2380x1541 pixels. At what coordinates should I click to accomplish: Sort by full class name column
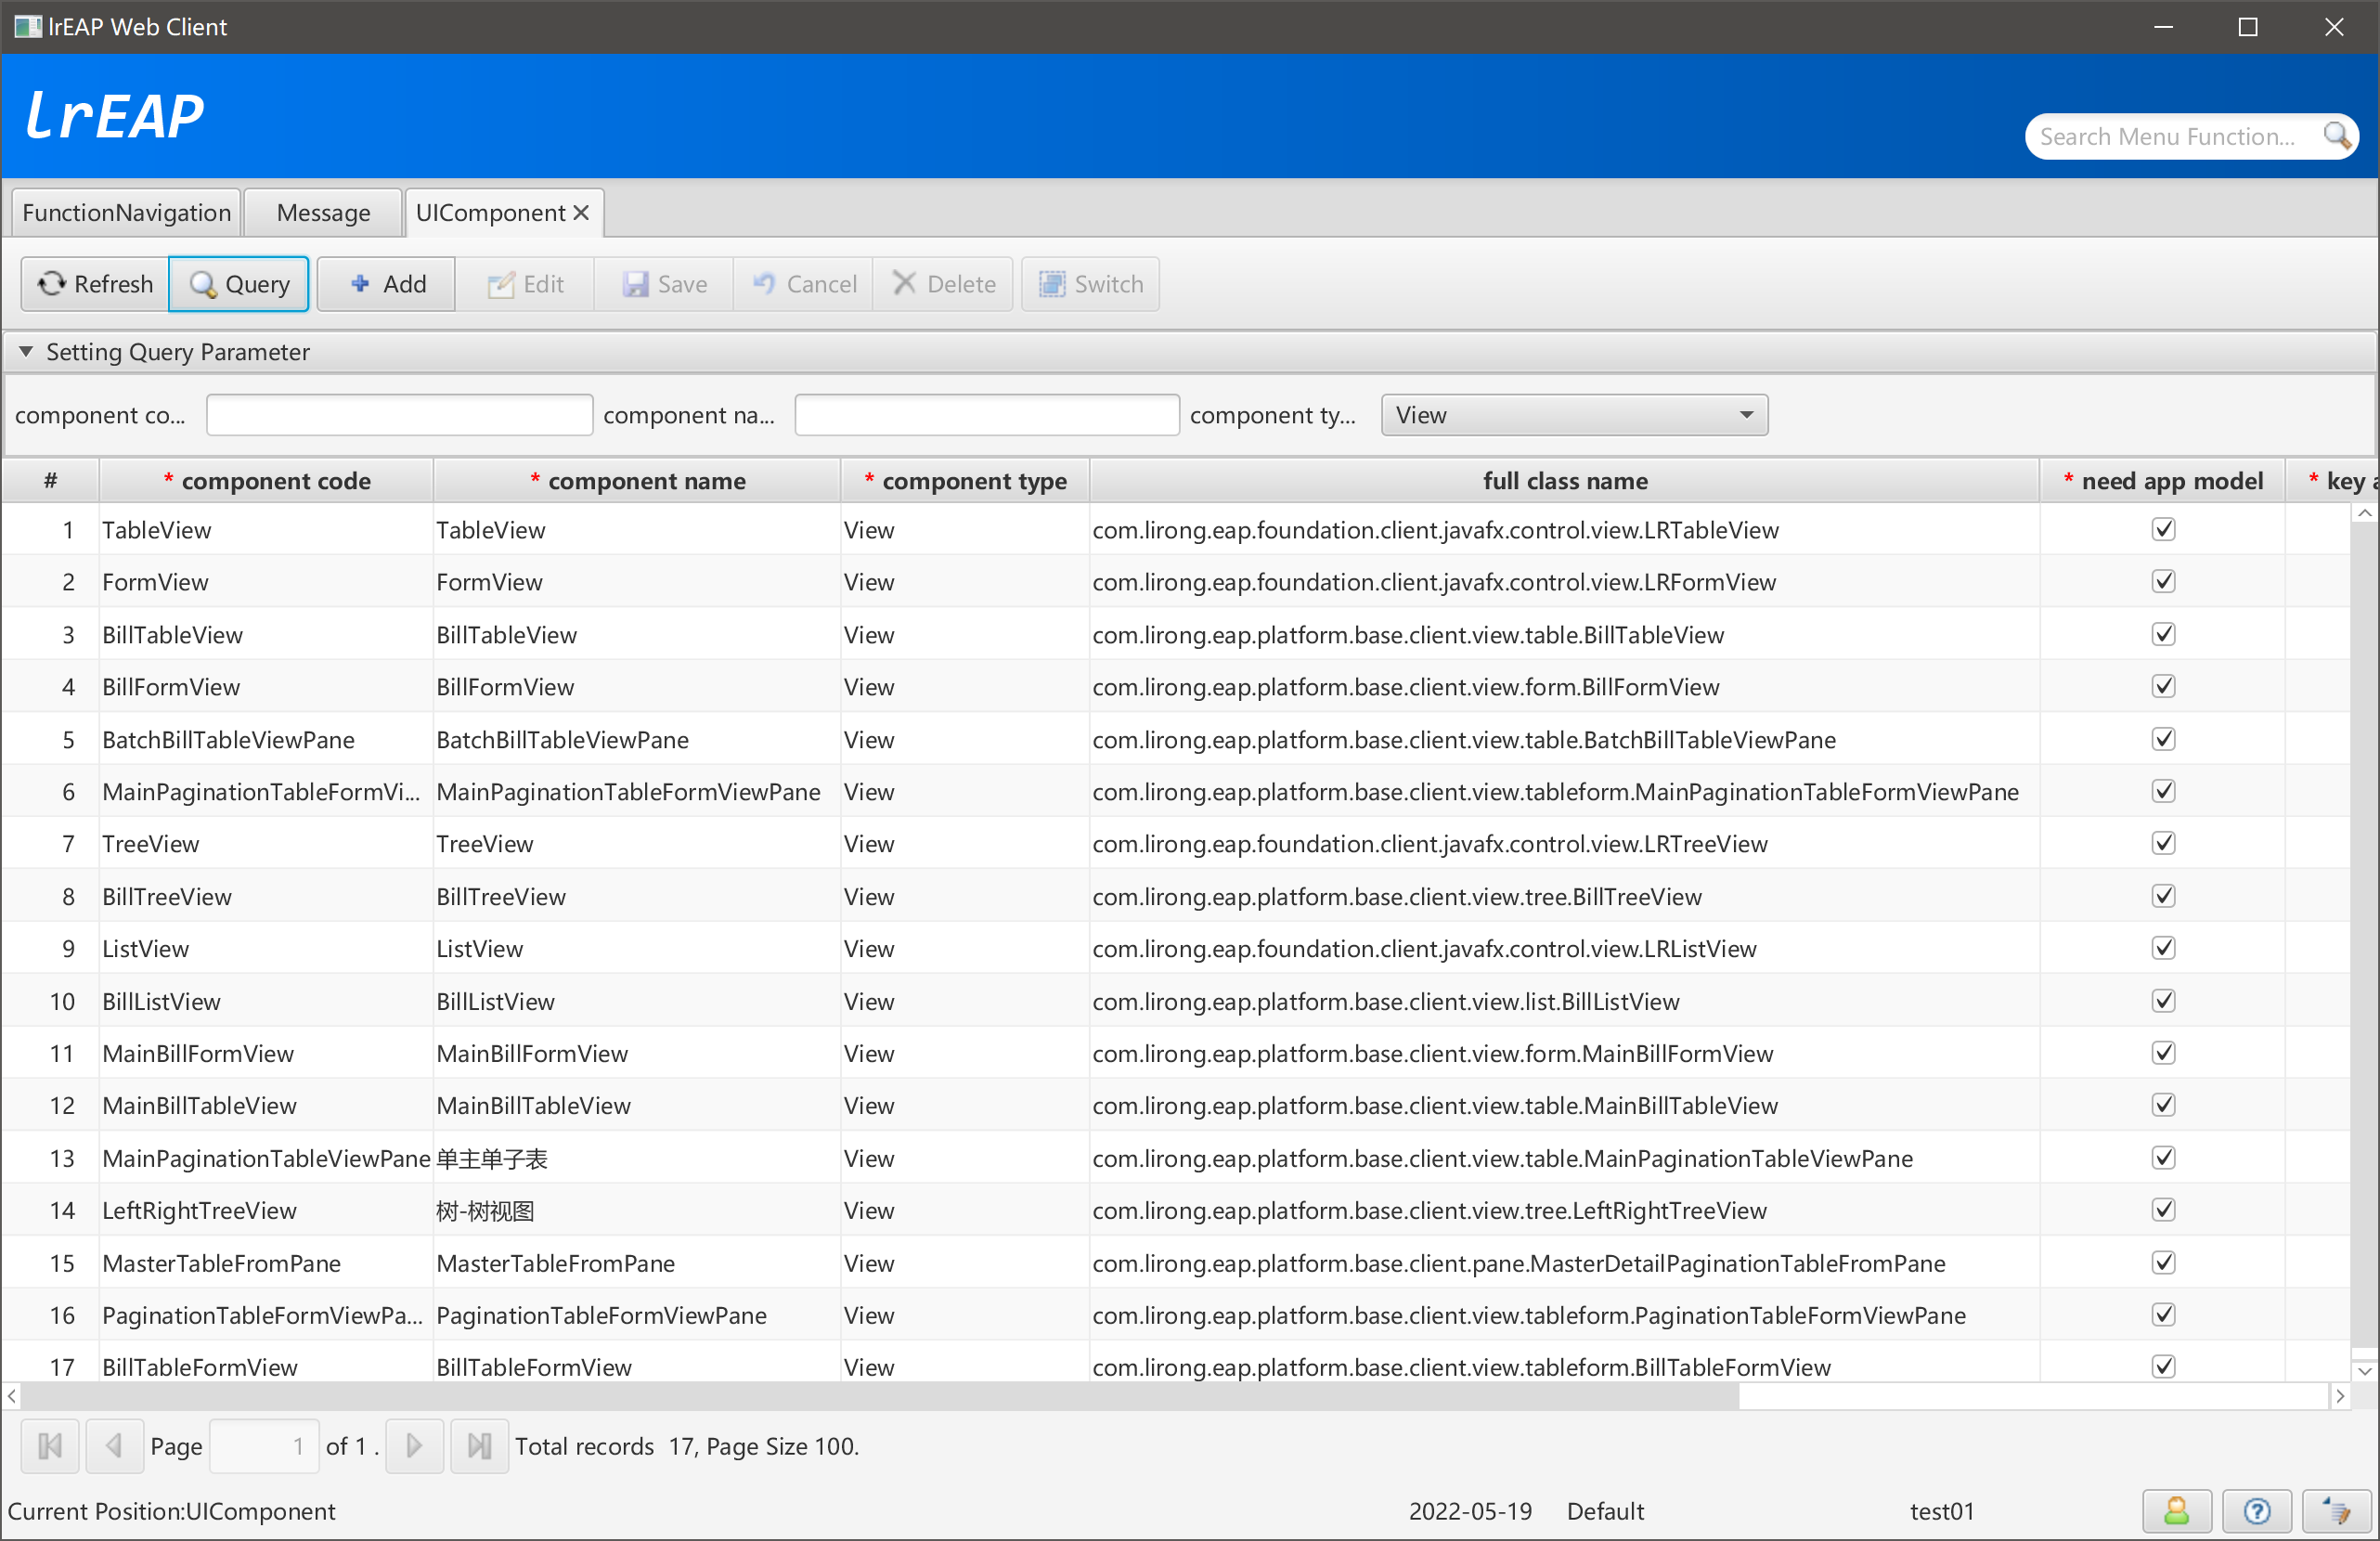(x=1565, y=481)
